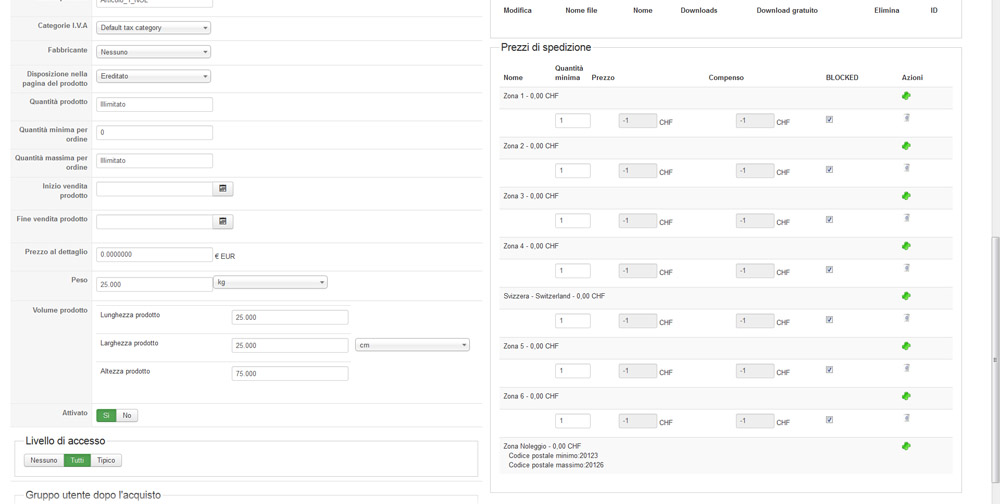This screenshot has width=1000, height=504.
Task: Click the Prezzo al dettaglio input field
Action: point(154,255)
